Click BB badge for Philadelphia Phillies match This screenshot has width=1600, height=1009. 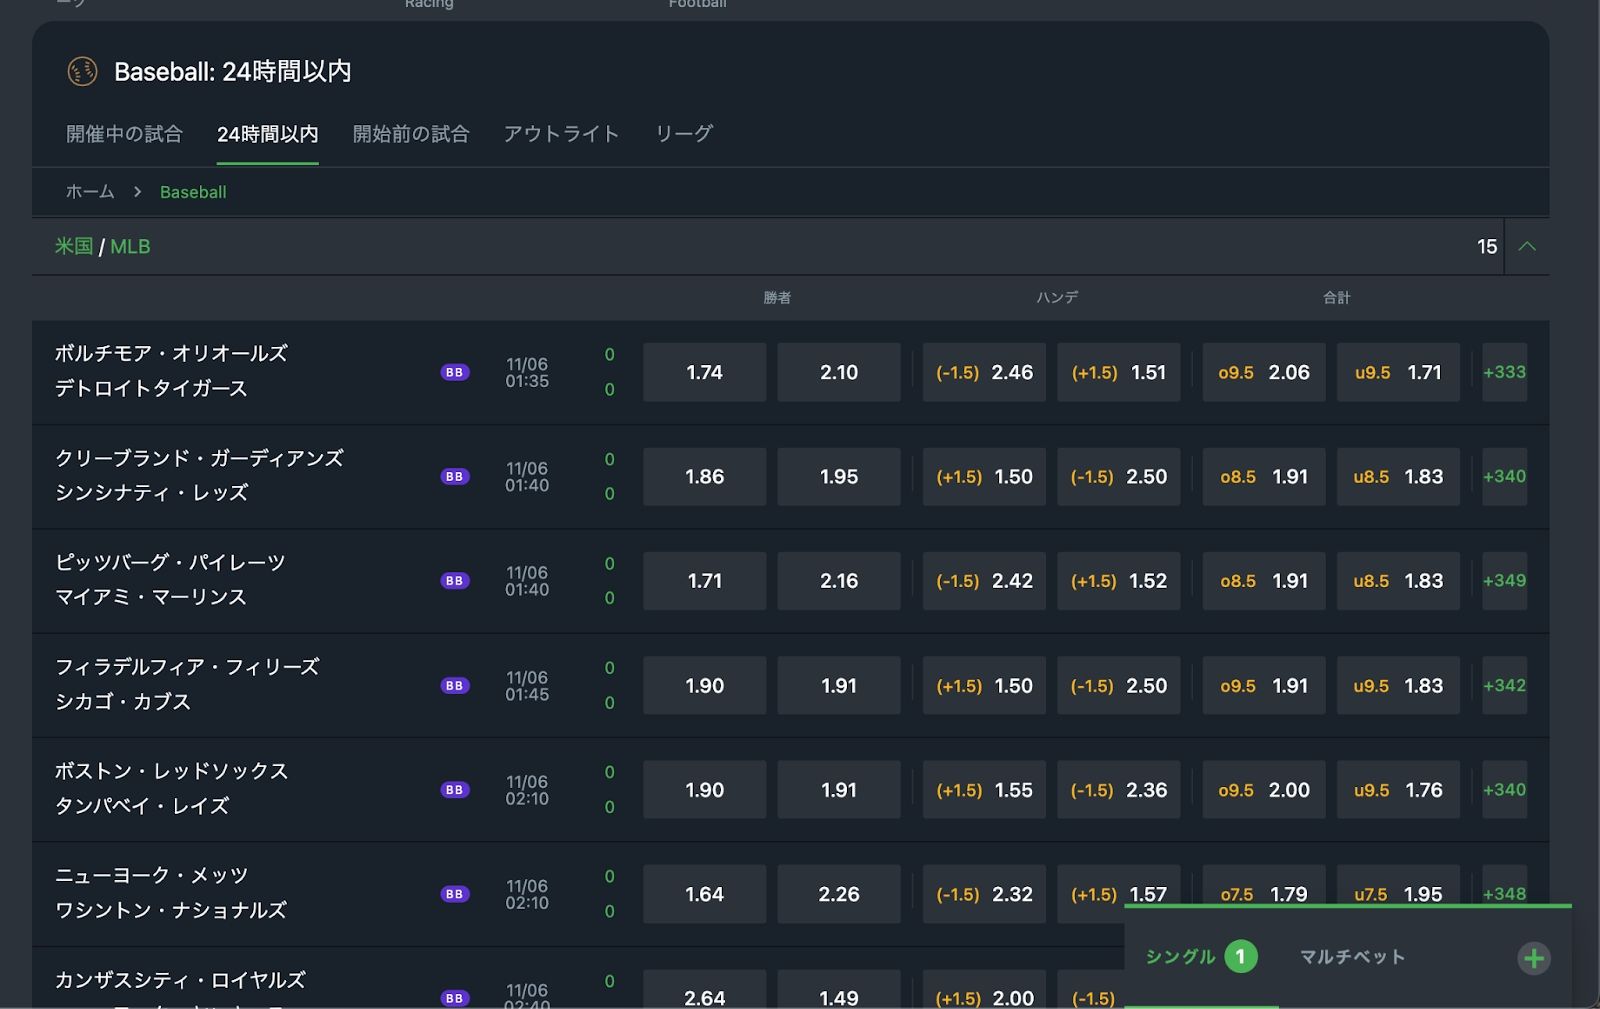click(455, 686)
